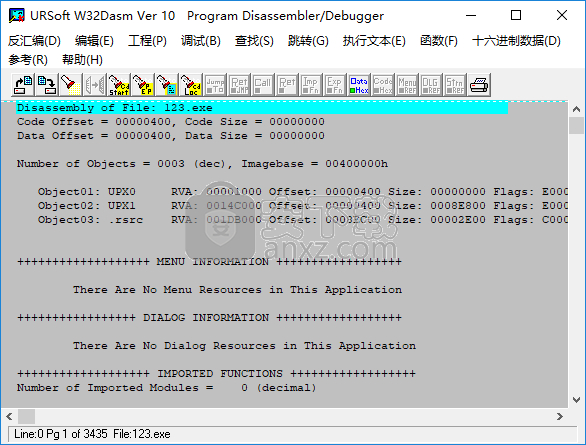Open the DLG Ref dialog references button
Image resolution: width=586 pixels, height=445 pixels.
coord(431,85)
